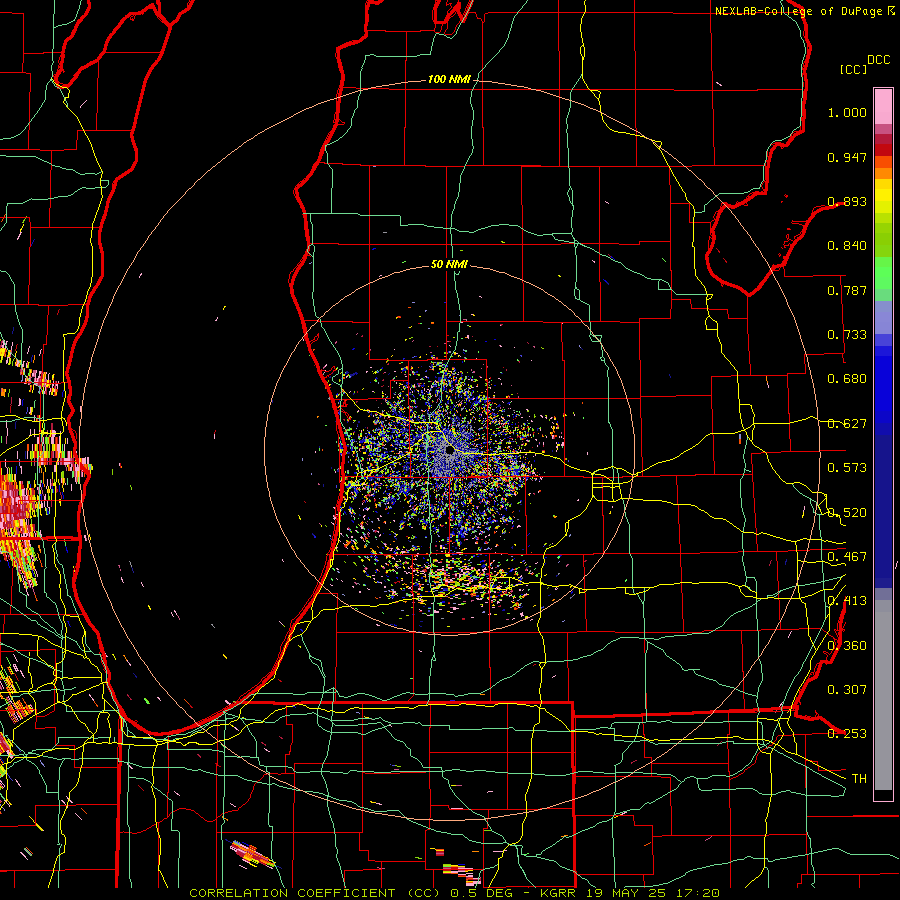
Task: Click the gray bottom segment of color bar
Action: 883,695
